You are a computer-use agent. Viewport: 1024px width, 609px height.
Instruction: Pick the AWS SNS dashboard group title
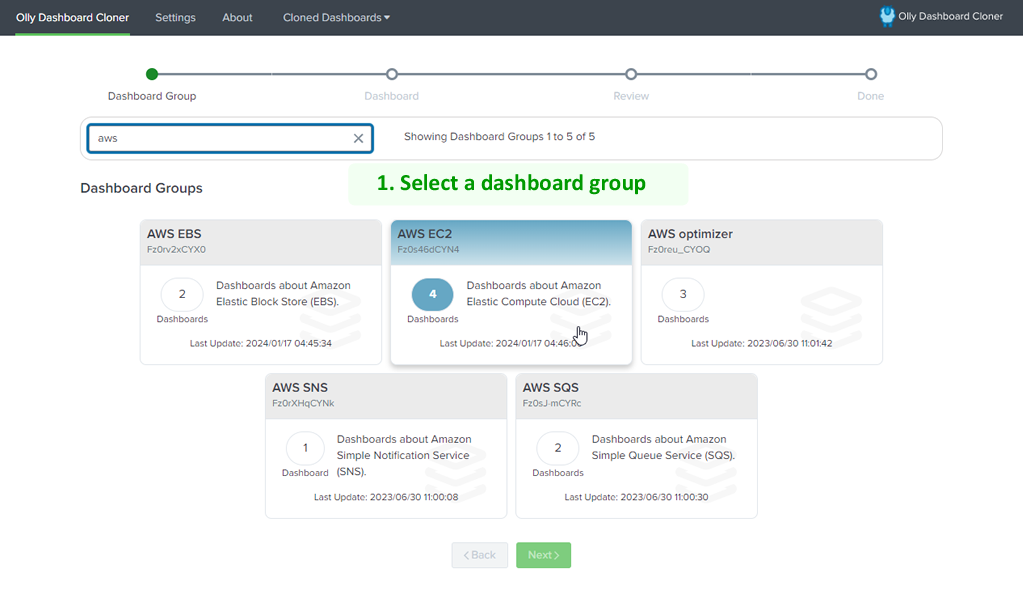coord(300,388)
